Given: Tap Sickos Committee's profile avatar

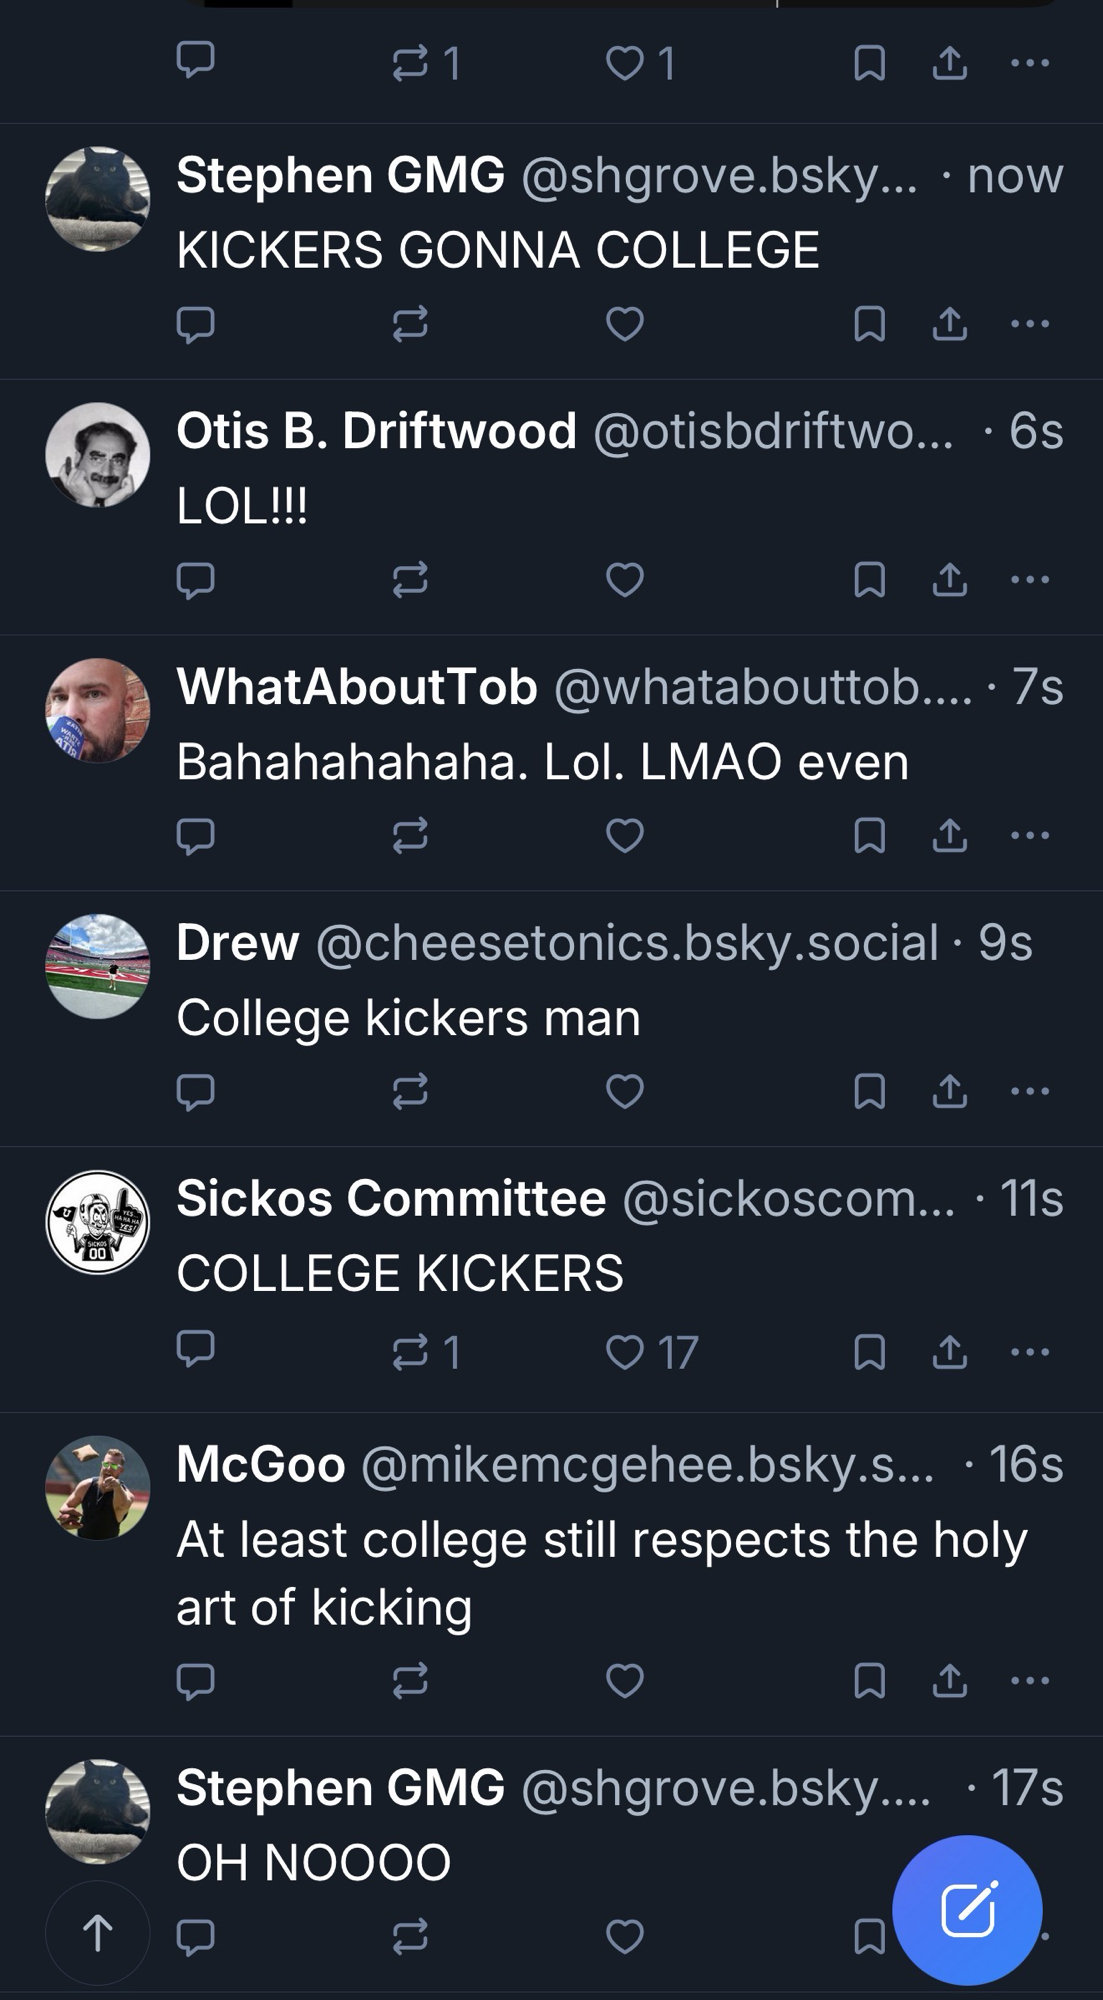Looking at the screenshot, I should pyautogui.click(x=98, y=1222).
